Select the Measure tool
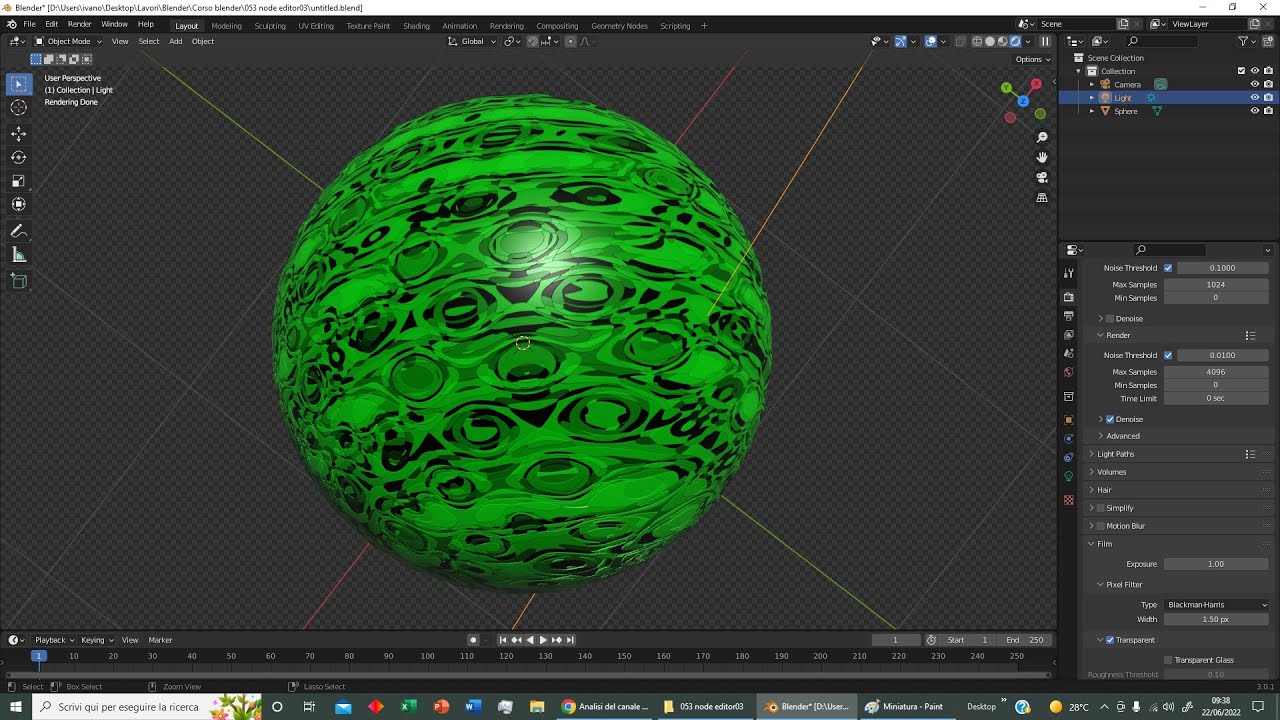Image resolution: width=1280 pixels, height=720 pixels. click(x=19, y=255)
